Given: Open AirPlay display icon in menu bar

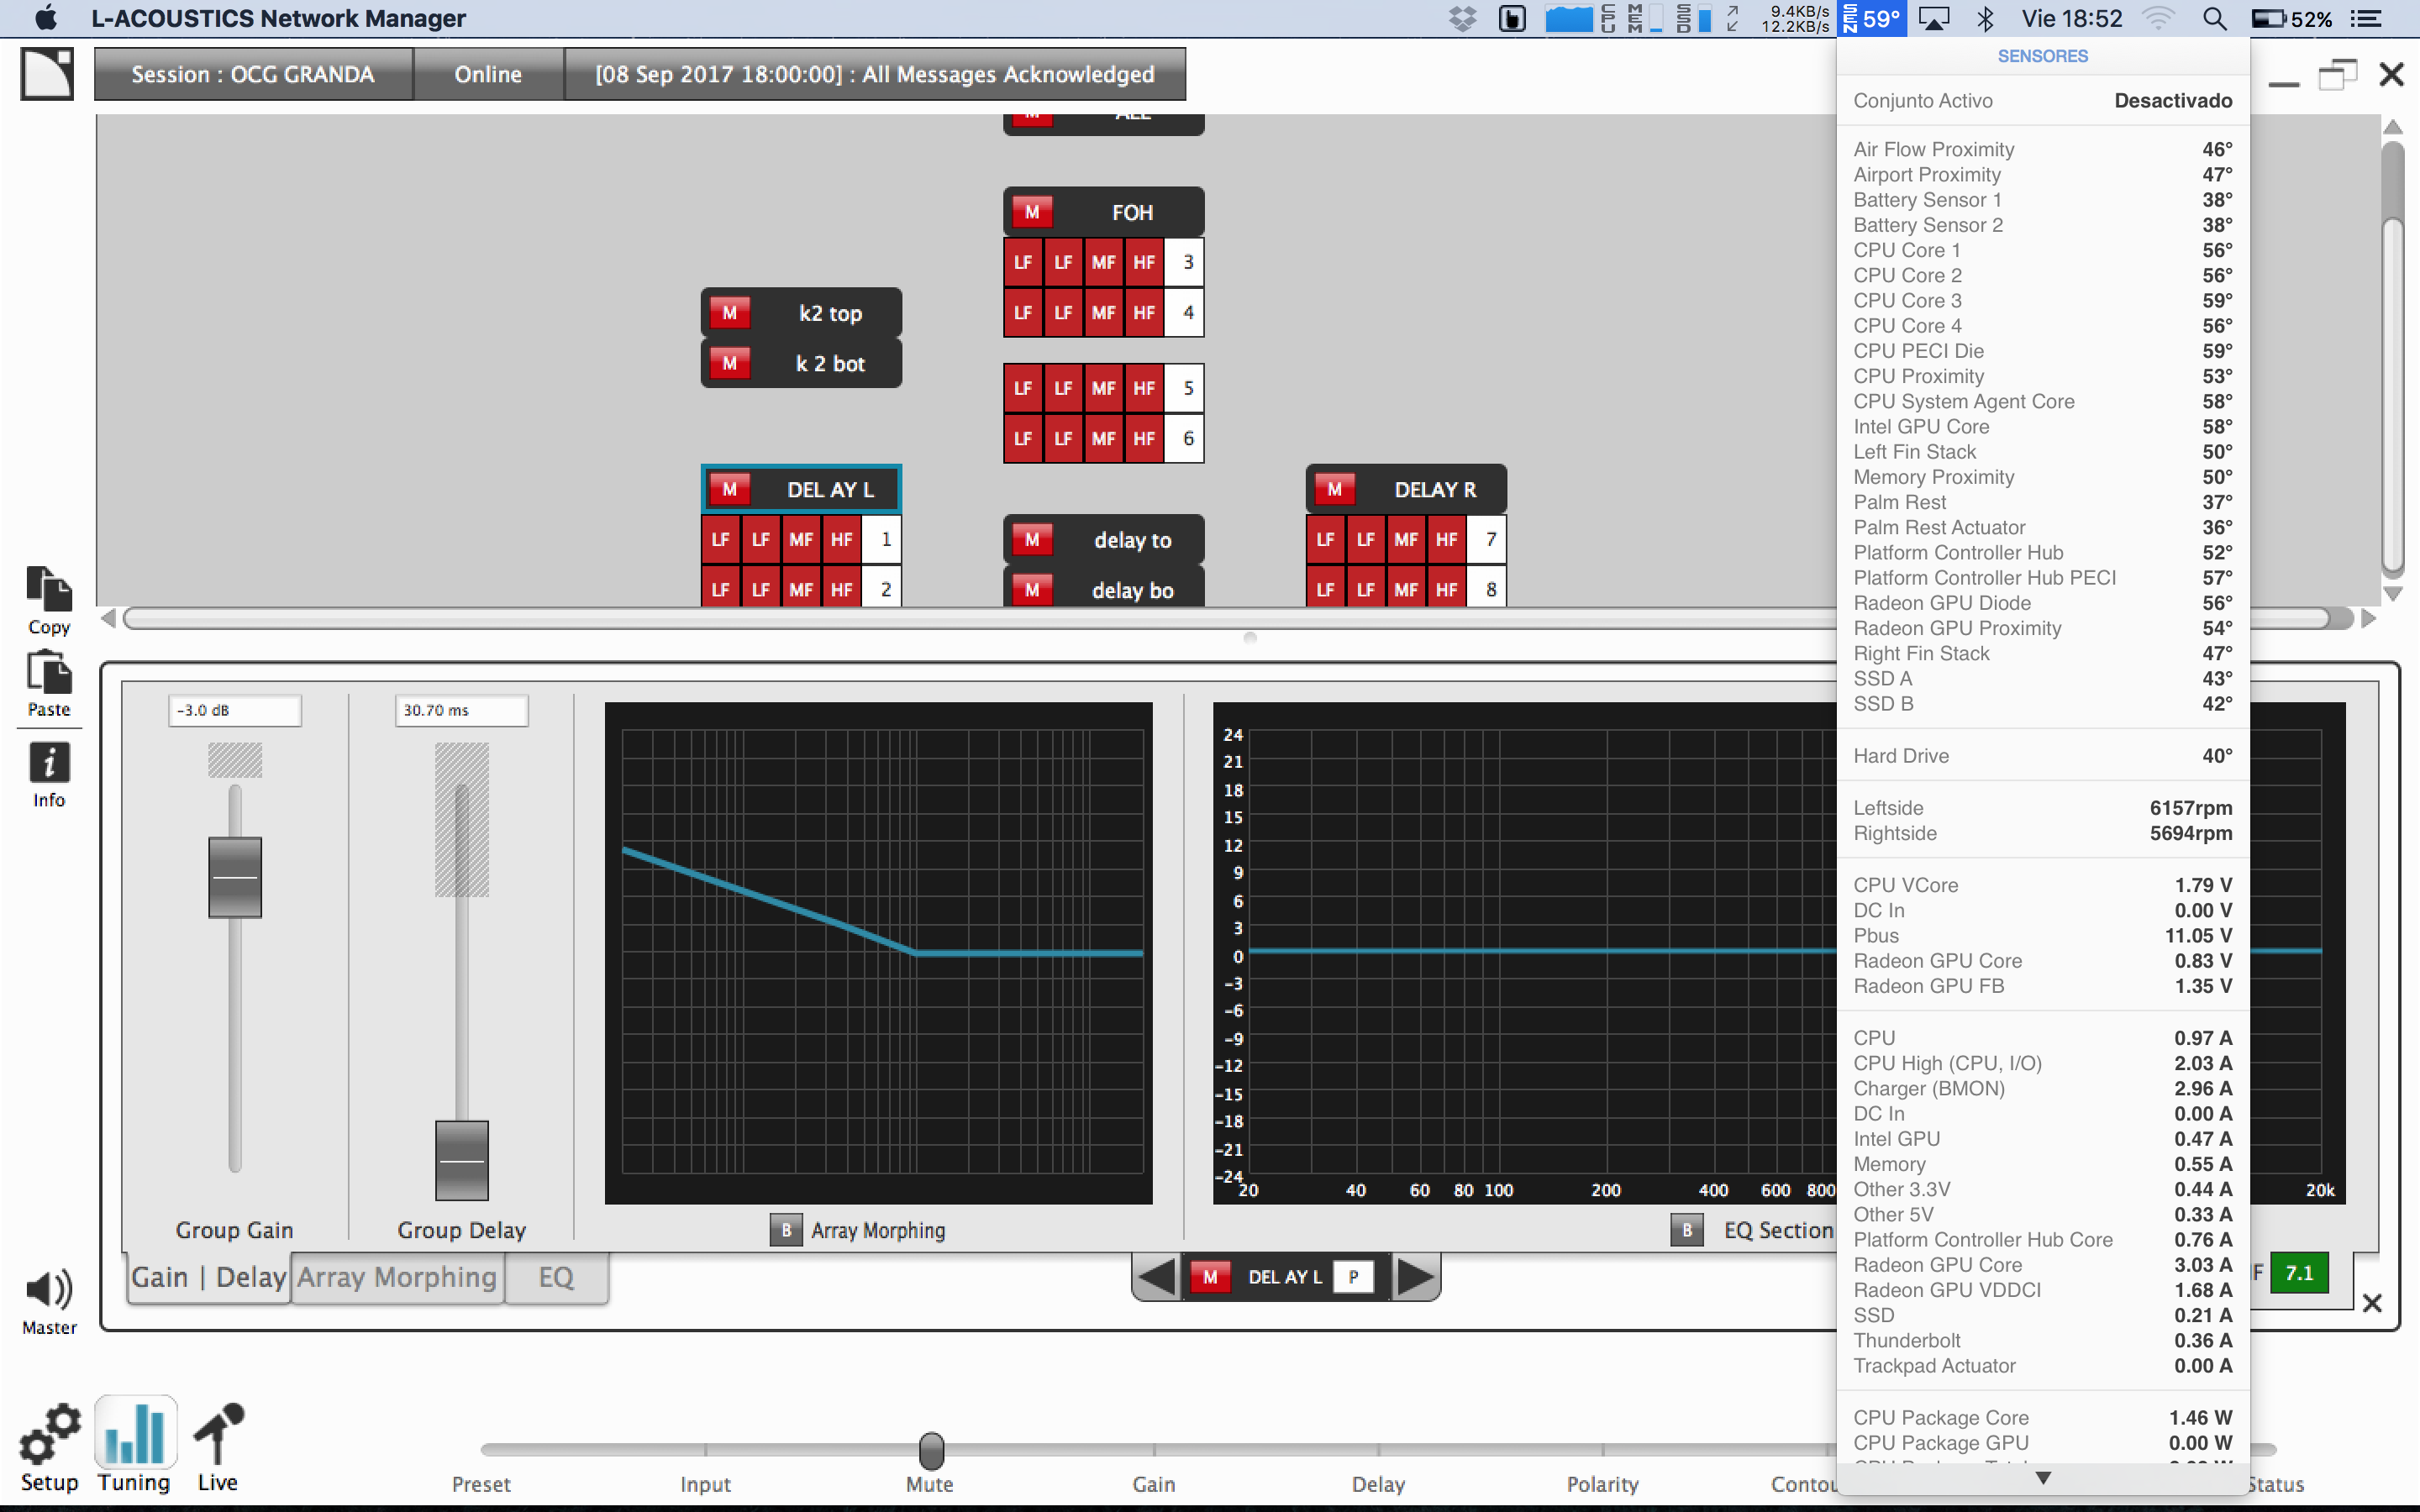Looking at the screenshot, I should click(1934, 18).
